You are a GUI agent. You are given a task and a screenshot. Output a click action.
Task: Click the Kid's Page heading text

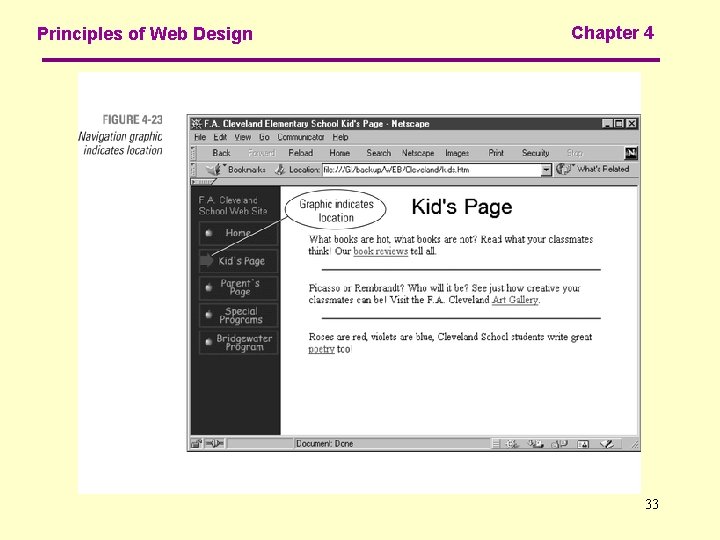[x=462, y=207]
